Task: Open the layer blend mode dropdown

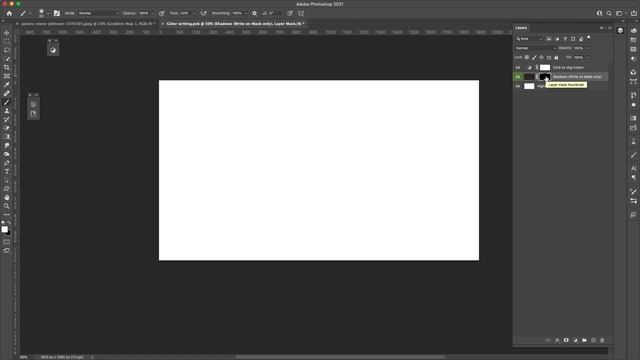Action: pyautogui.click(x=536, y=48)
